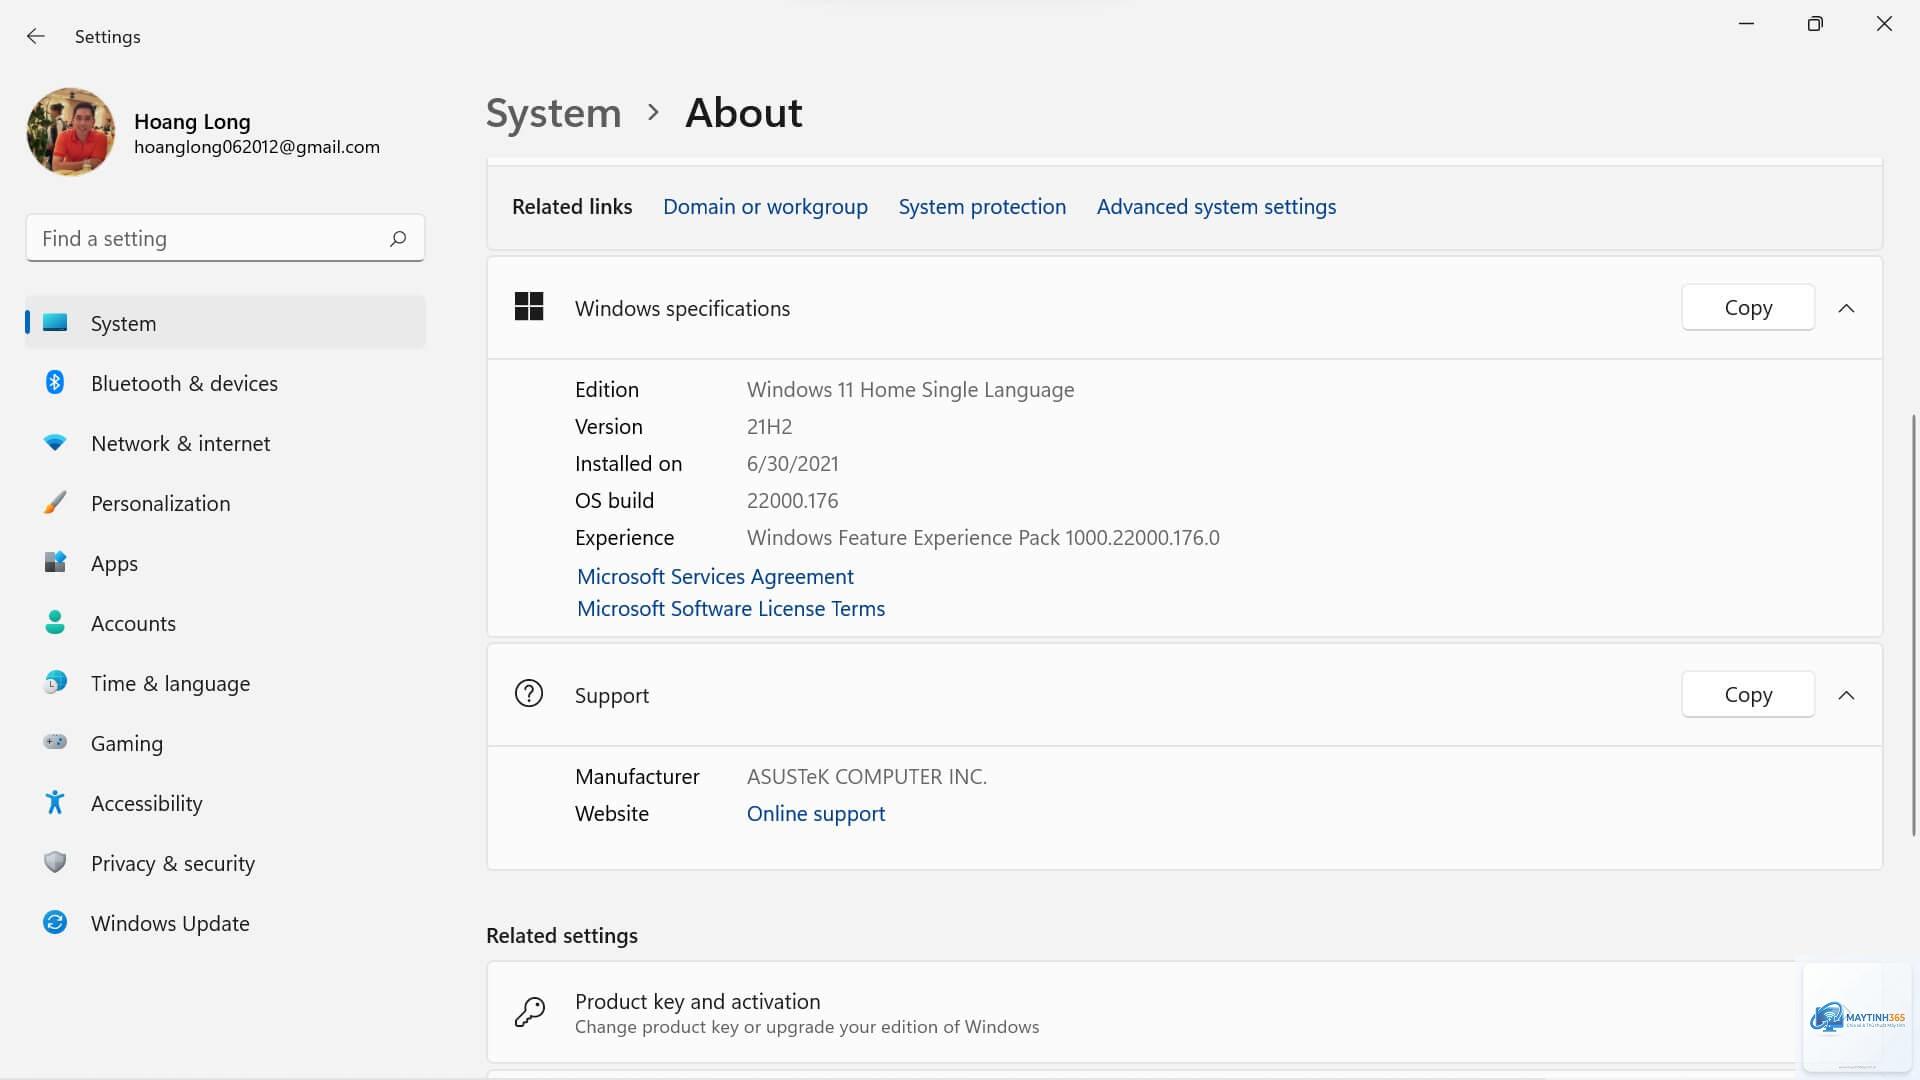Click the Gaming controller icon

pos(55,742)
